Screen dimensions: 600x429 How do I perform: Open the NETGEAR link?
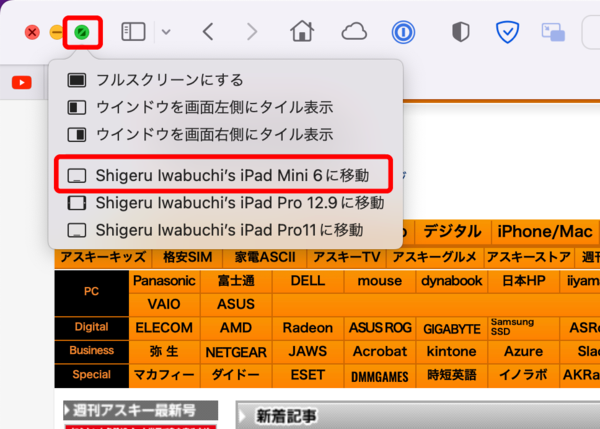coord(236,352)
